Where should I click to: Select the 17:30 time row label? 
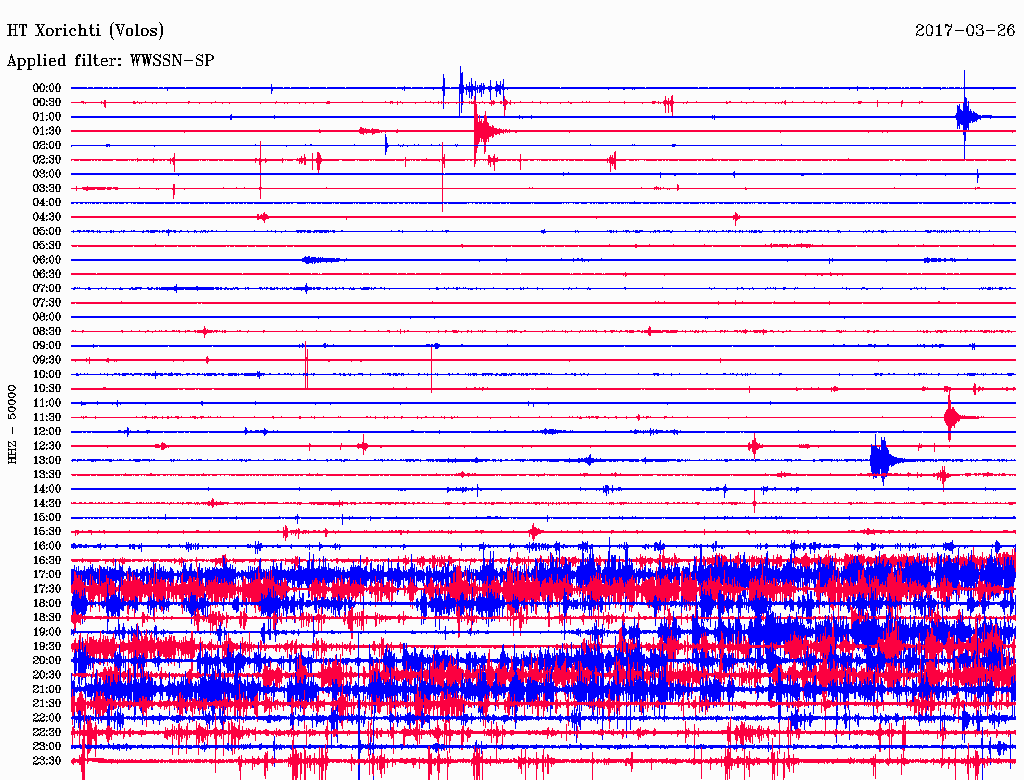click(47, 589)
